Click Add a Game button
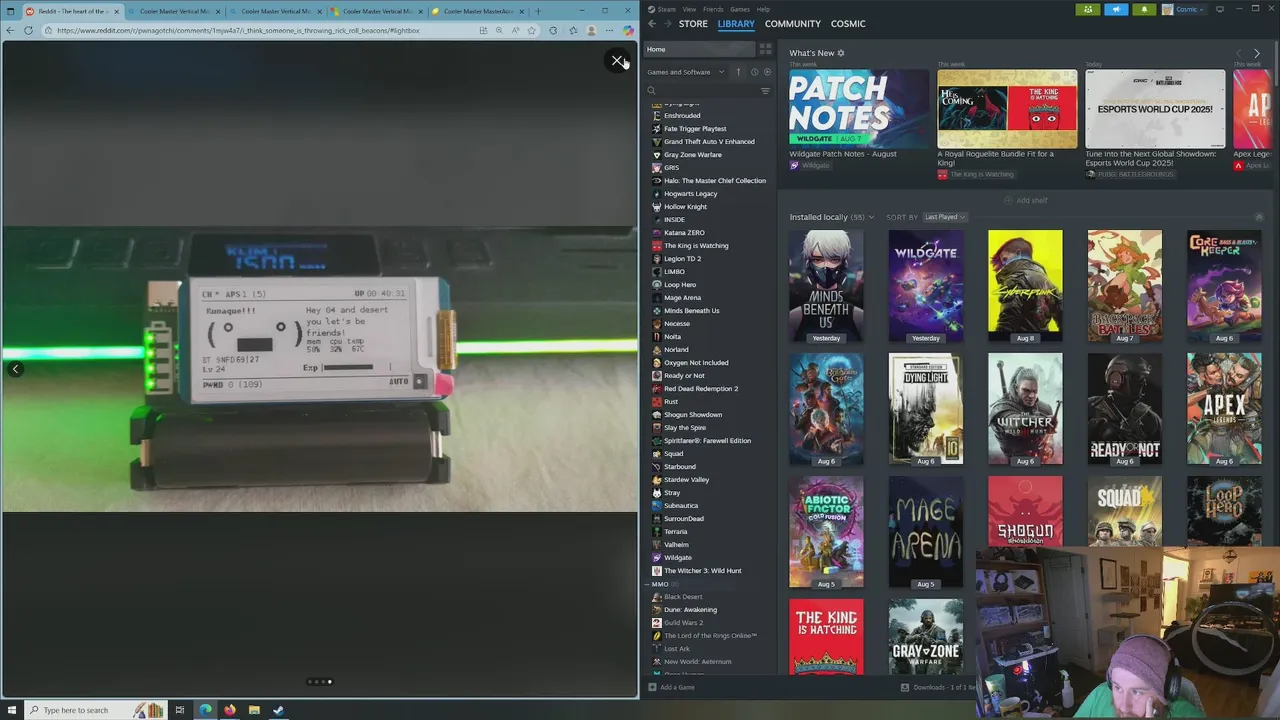The height and width of the screenshot is (720, 1280). coord(671,687)
